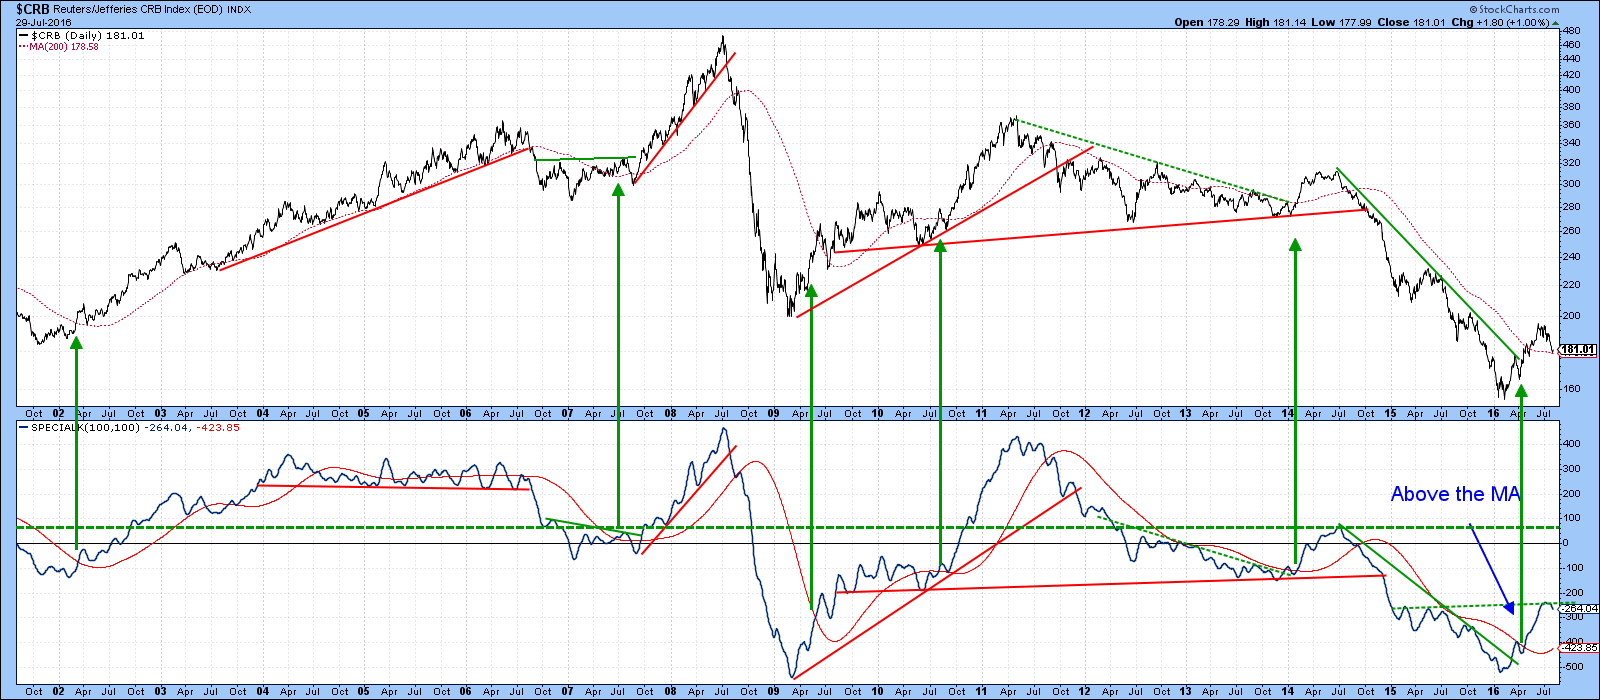Click the 360 price axis label
Viewport: 1600px width, 700px height.
(x=1571, y=125)
